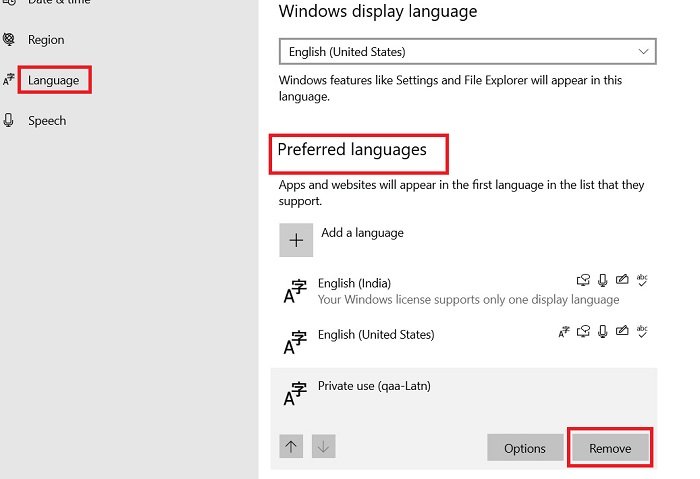This screenshot has width=700, height=479.
Task: Click the English (United States) language icon
Action: pos(295,342)
